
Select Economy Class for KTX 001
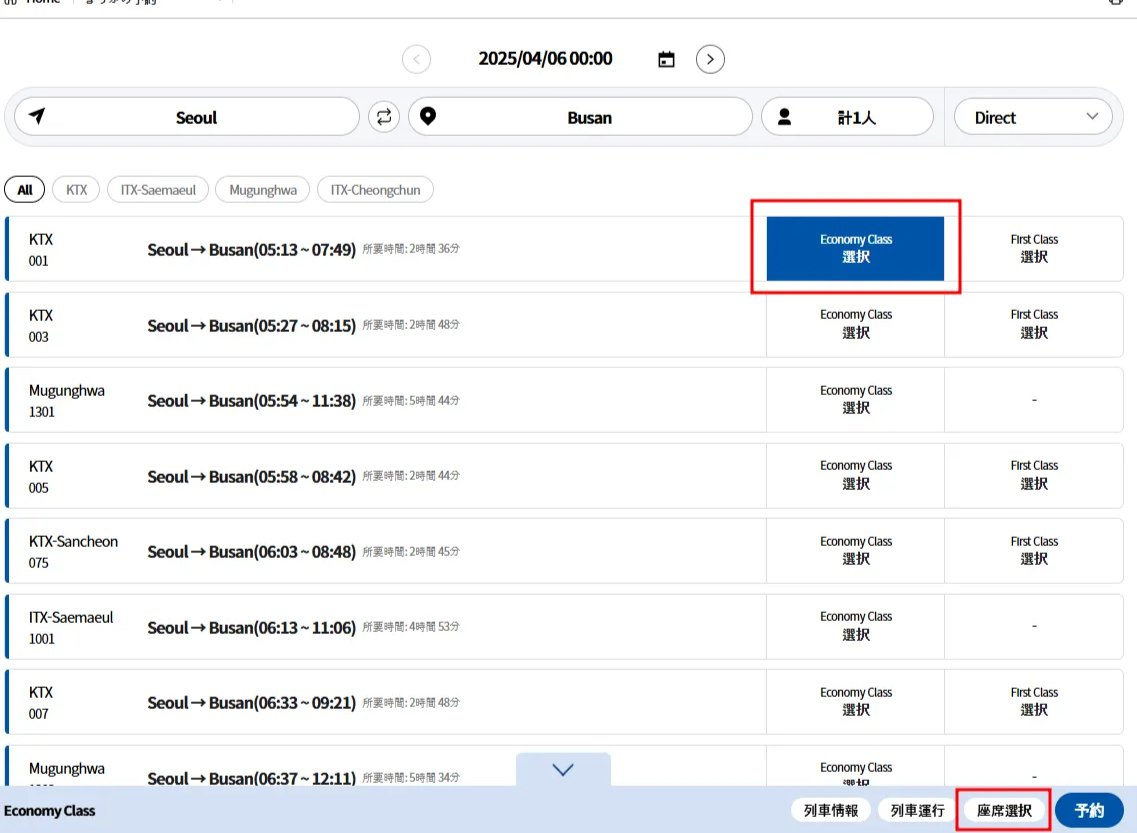pyautogui.click(x=855, y=249)
